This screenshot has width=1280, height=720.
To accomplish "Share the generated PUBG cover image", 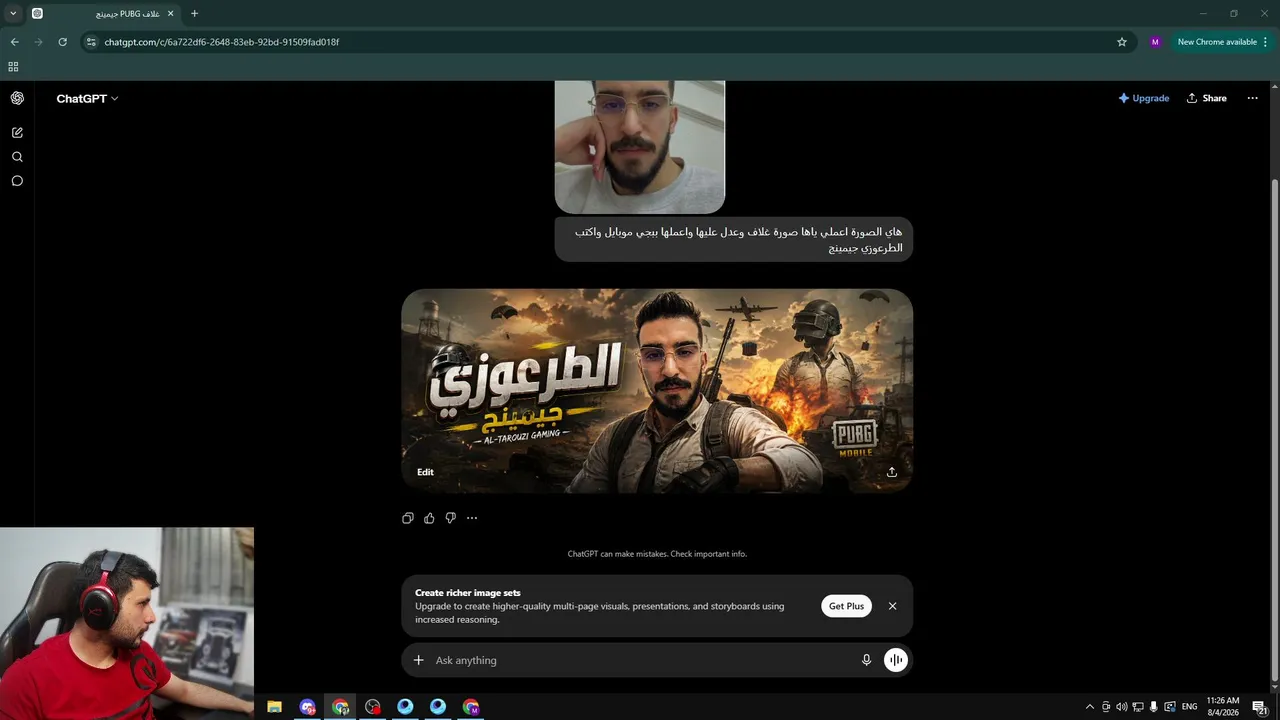I will pos(892,472).
